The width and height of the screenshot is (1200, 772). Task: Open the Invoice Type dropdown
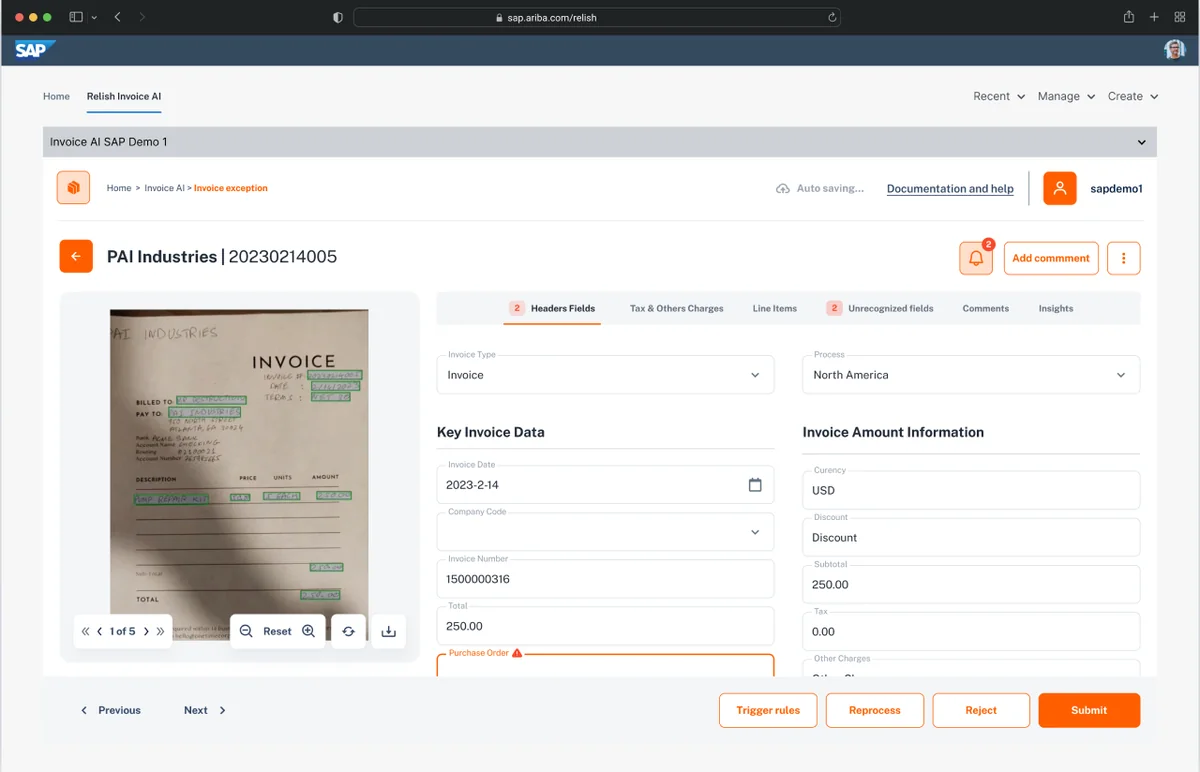point(605,374)
